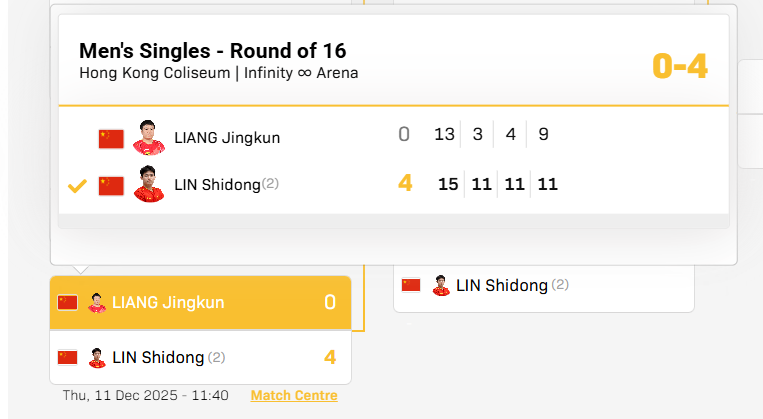763x419 pixels.
Task: Open LIN Shidong's player photo in popup
Action: point(148,184)
